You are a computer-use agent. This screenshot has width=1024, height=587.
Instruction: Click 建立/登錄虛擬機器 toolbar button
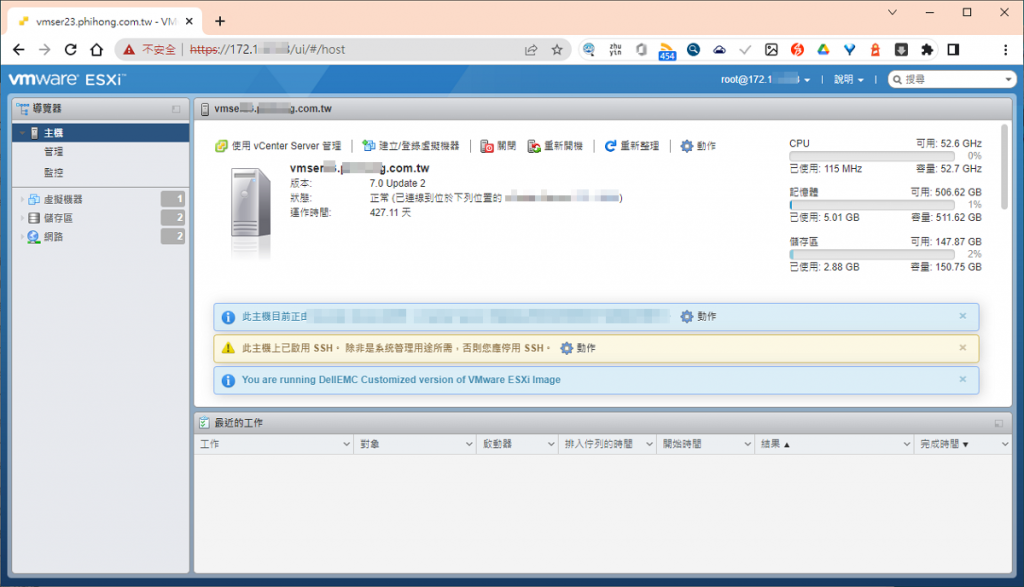click(x=411, y=146)
